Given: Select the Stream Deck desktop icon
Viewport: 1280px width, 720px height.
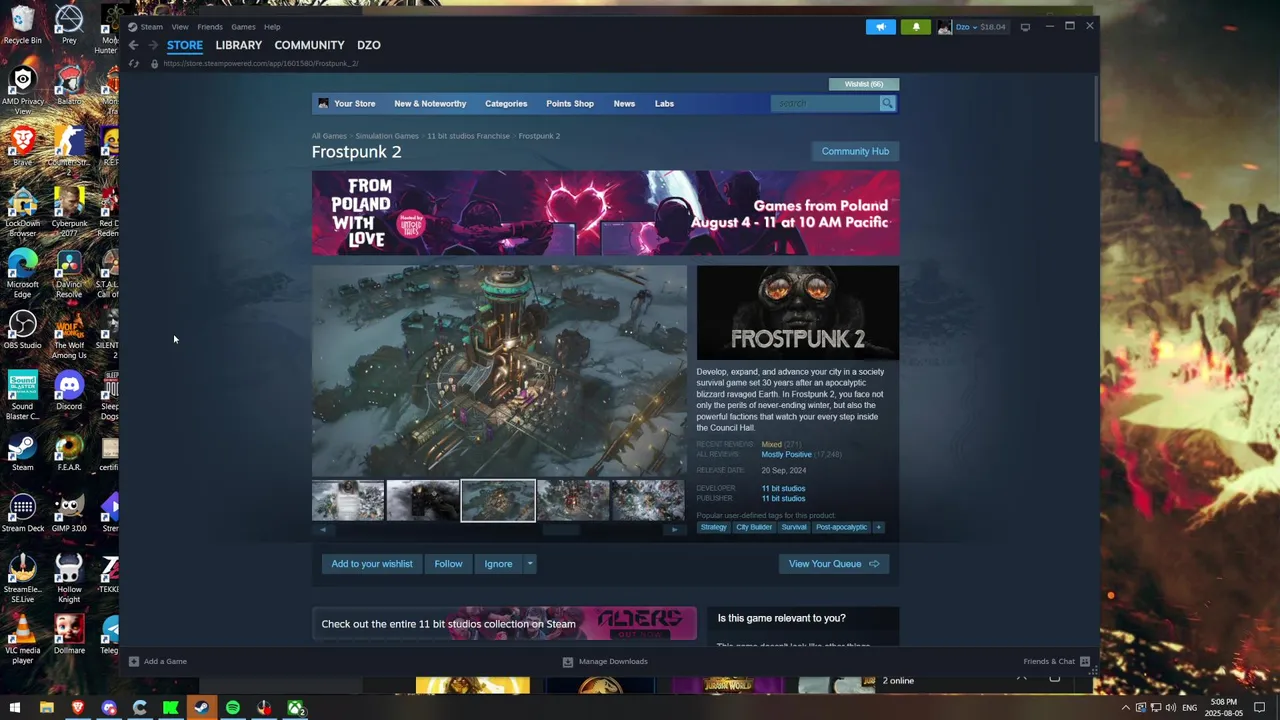Looking at the screenshot, I should coord(22,513).
